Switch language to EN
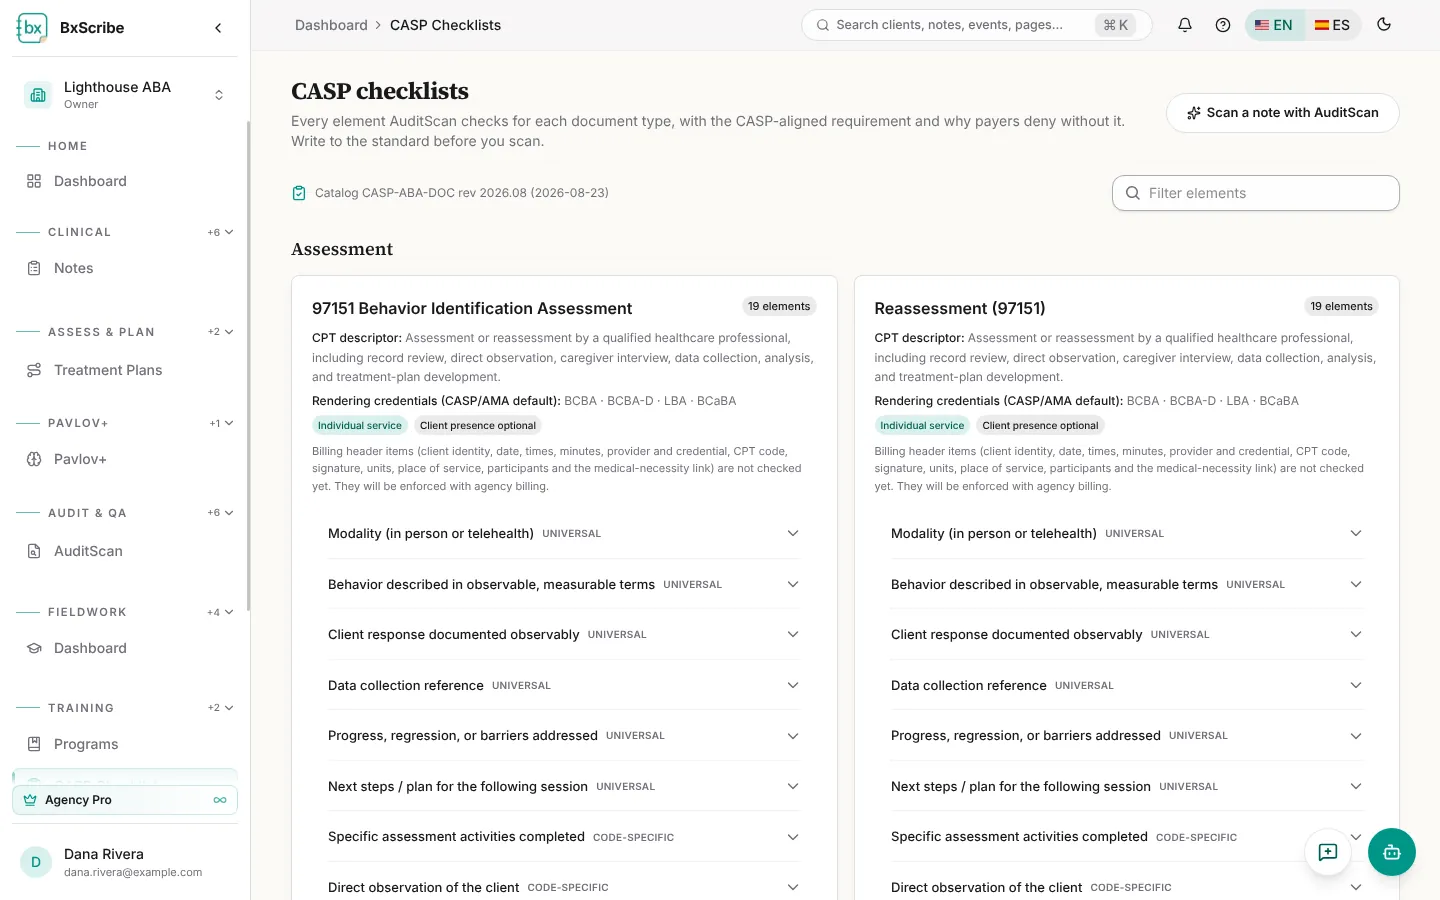The image size is (1440, 900). click(x=1274, y=25)
